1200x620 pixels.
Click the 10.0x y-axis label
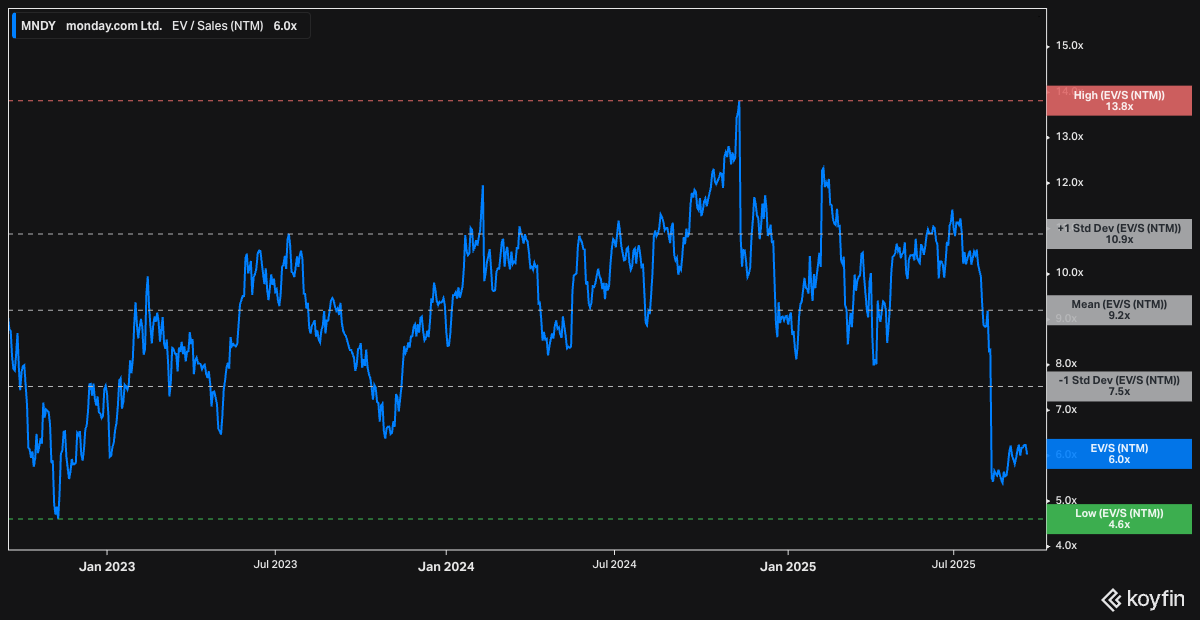(x=1070, y=273)
